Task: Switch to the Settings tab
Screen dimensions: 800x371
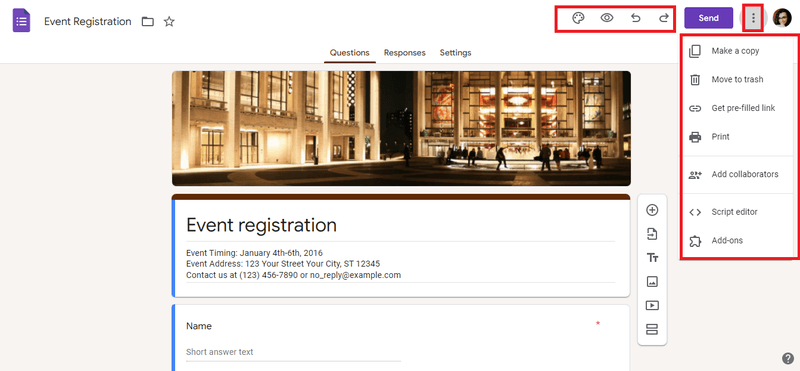Action: pos(456,53)
